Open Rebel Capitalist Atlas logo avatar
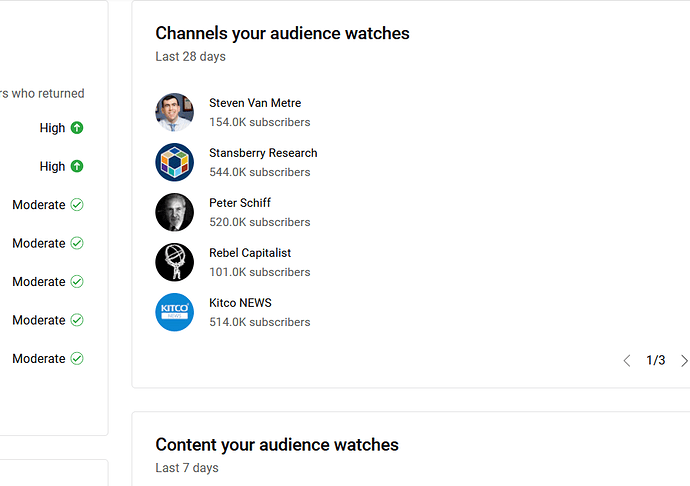This screenshot has width=690, height=486. tap(175, 262)
